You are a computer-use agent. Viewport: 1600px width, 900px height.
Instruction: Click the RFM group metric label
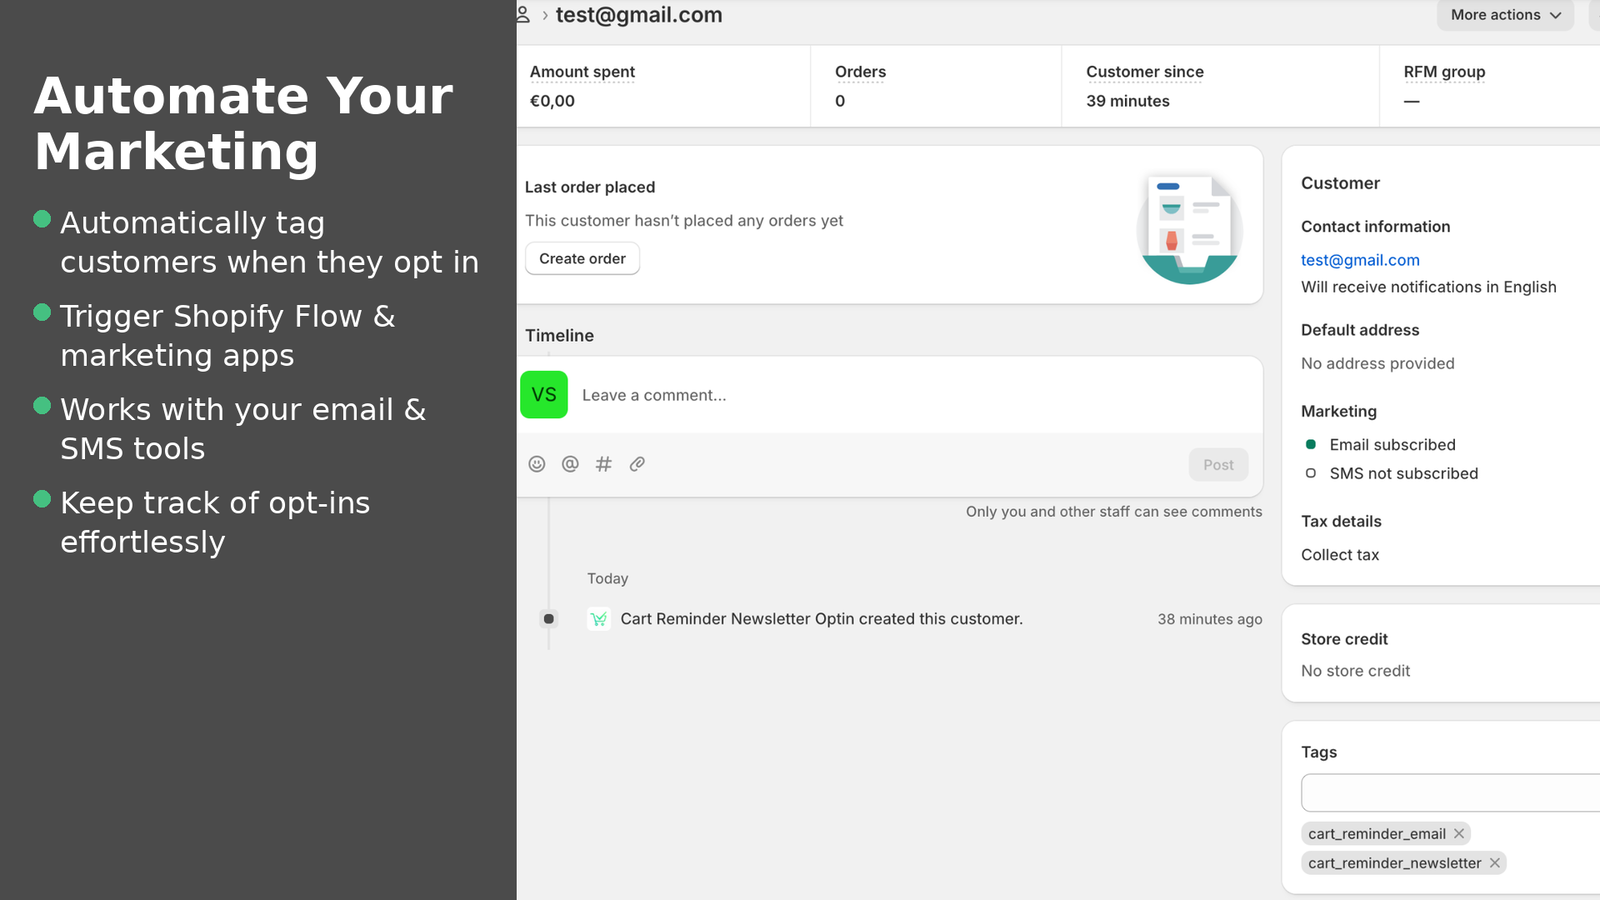pos(1444,71)
